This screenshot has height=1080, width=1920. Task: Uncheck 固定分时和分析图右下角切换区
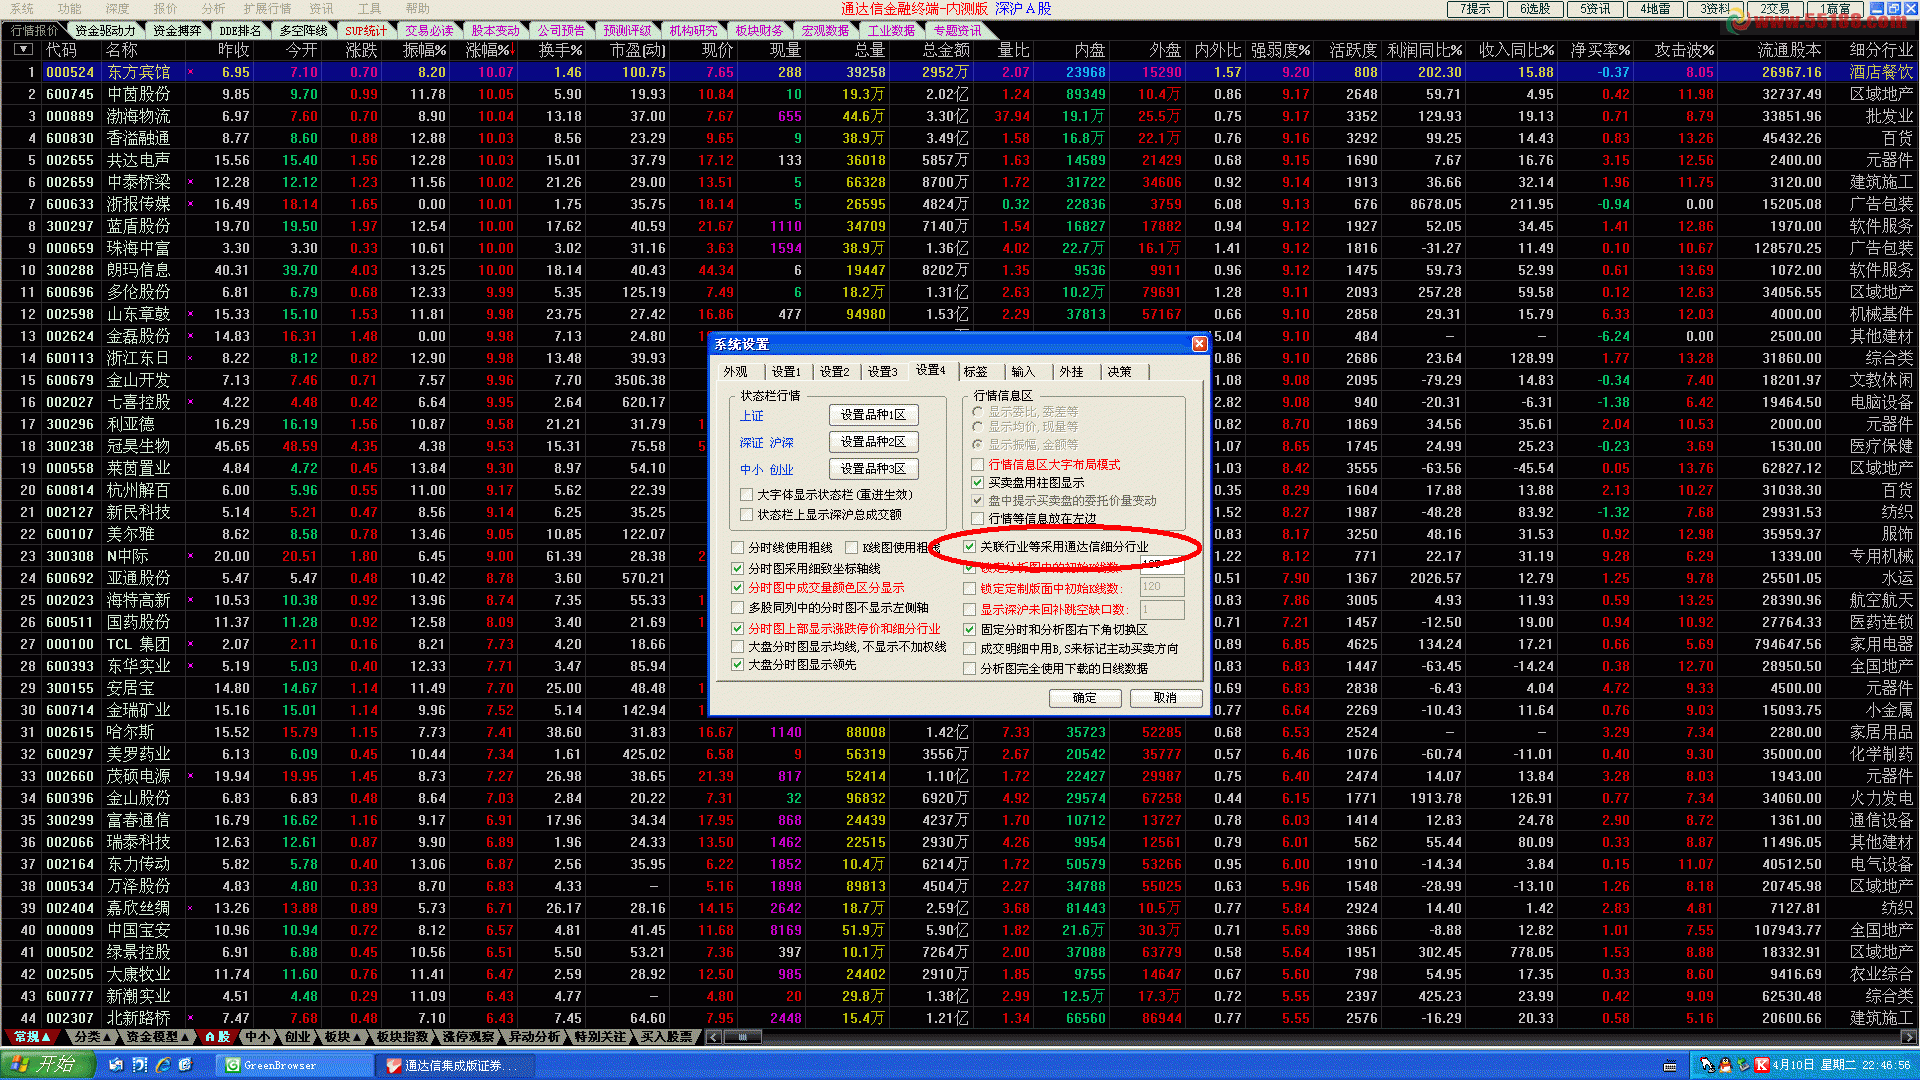tap(970, 629)
